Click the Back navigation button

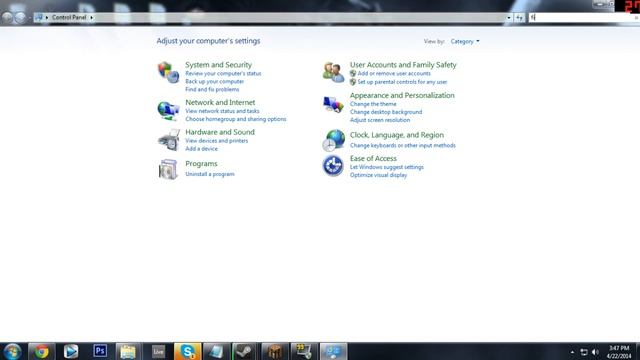coord(7,18)
